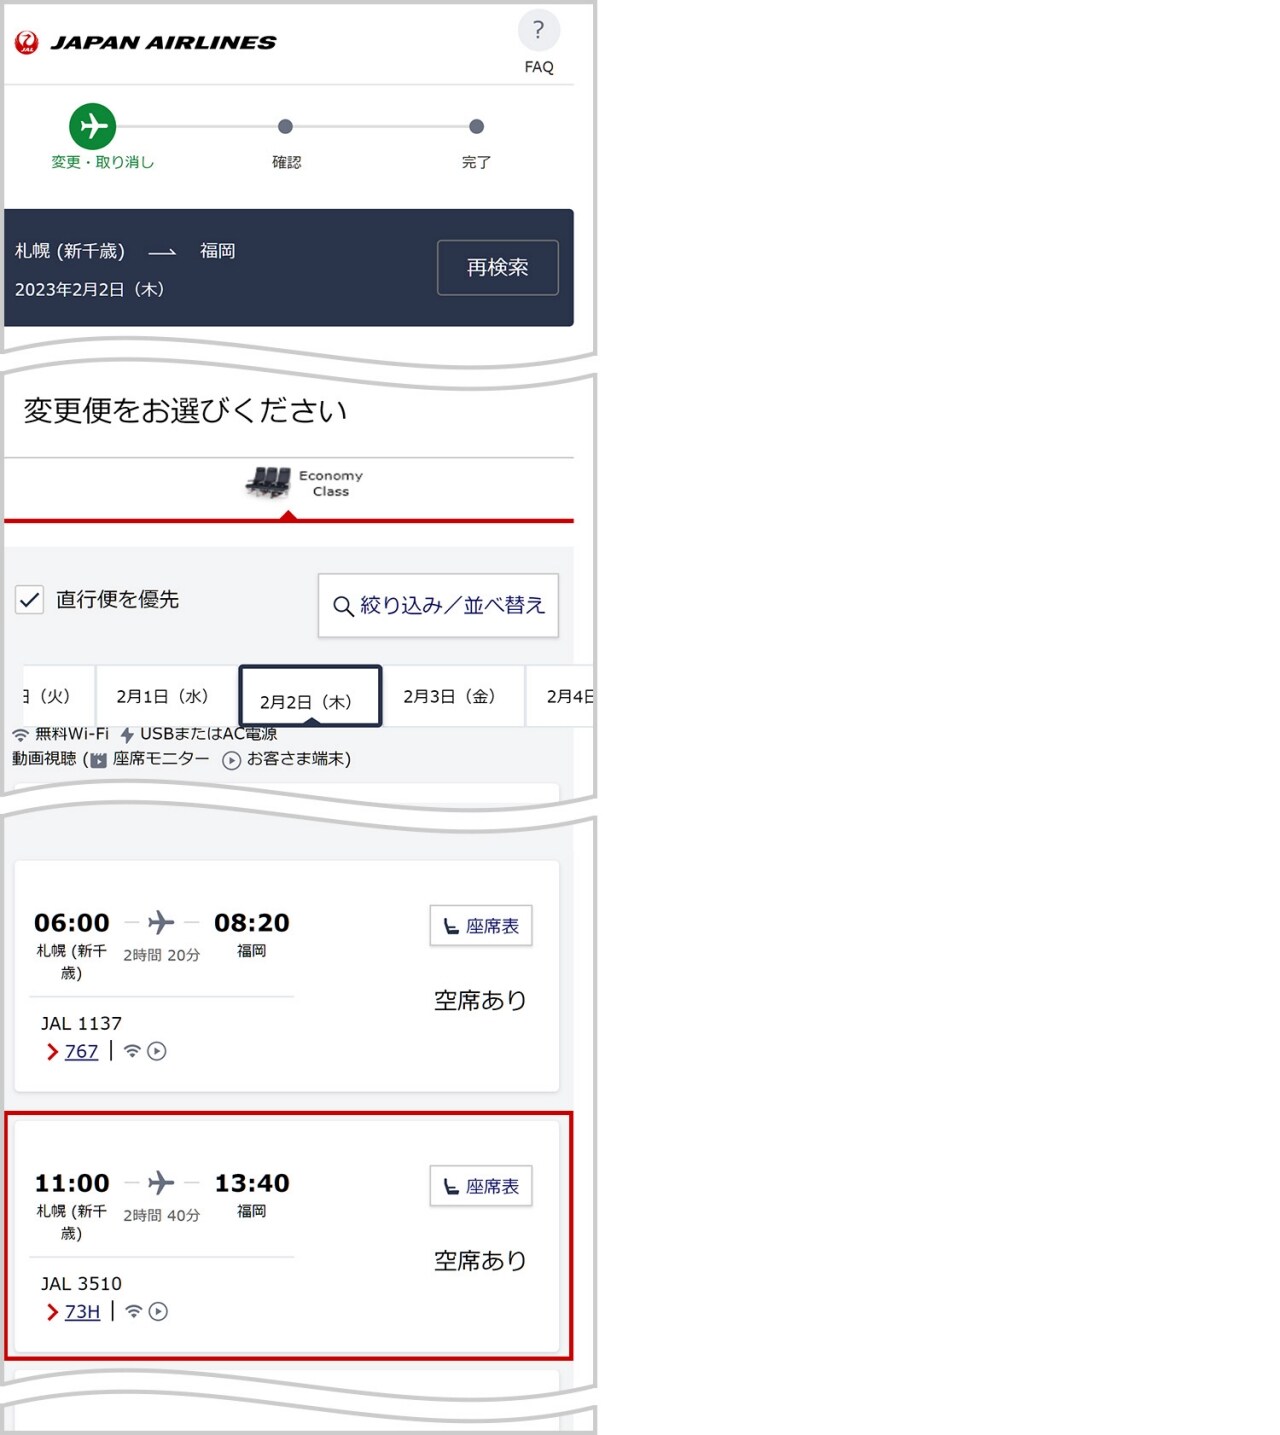
Task: Toggle 直行便を優先 checkbox
Action: coord(29,600)
